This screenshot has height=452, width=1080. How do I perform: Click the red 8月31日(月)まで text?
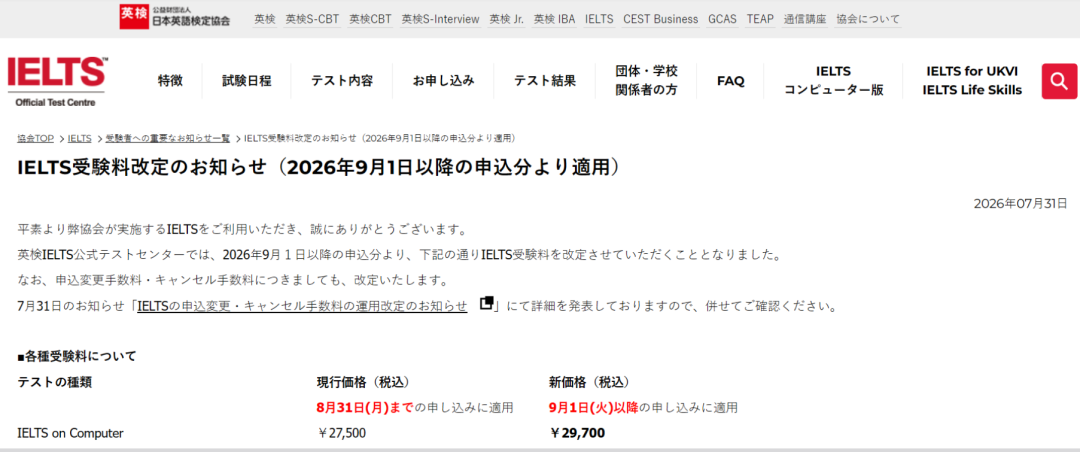point(365,408)
